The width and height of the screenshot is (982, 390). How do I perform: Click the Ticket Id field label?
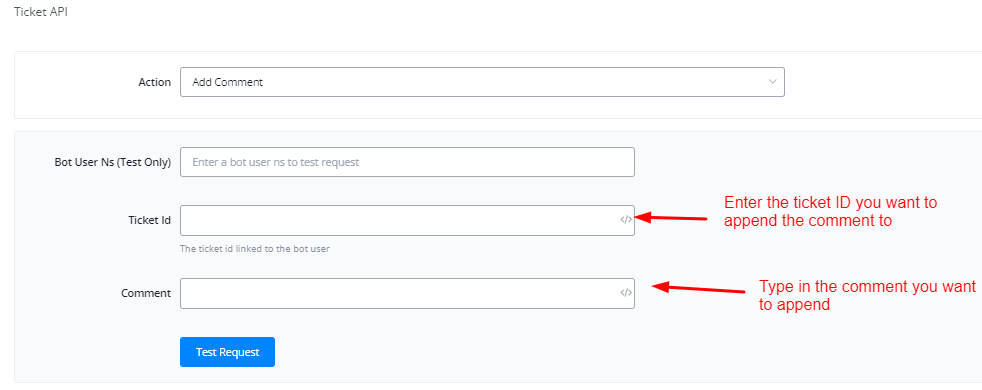(151, 220)
